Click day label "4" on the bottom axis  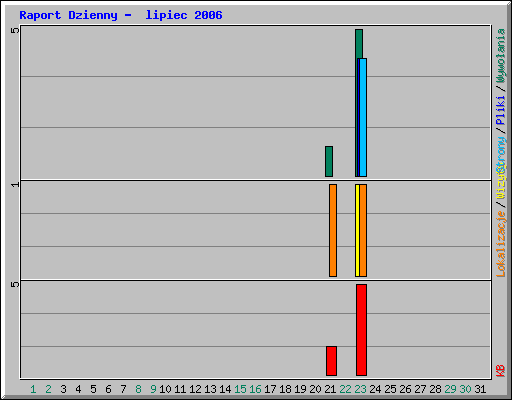pyautogui.click(x=78, y=389)
